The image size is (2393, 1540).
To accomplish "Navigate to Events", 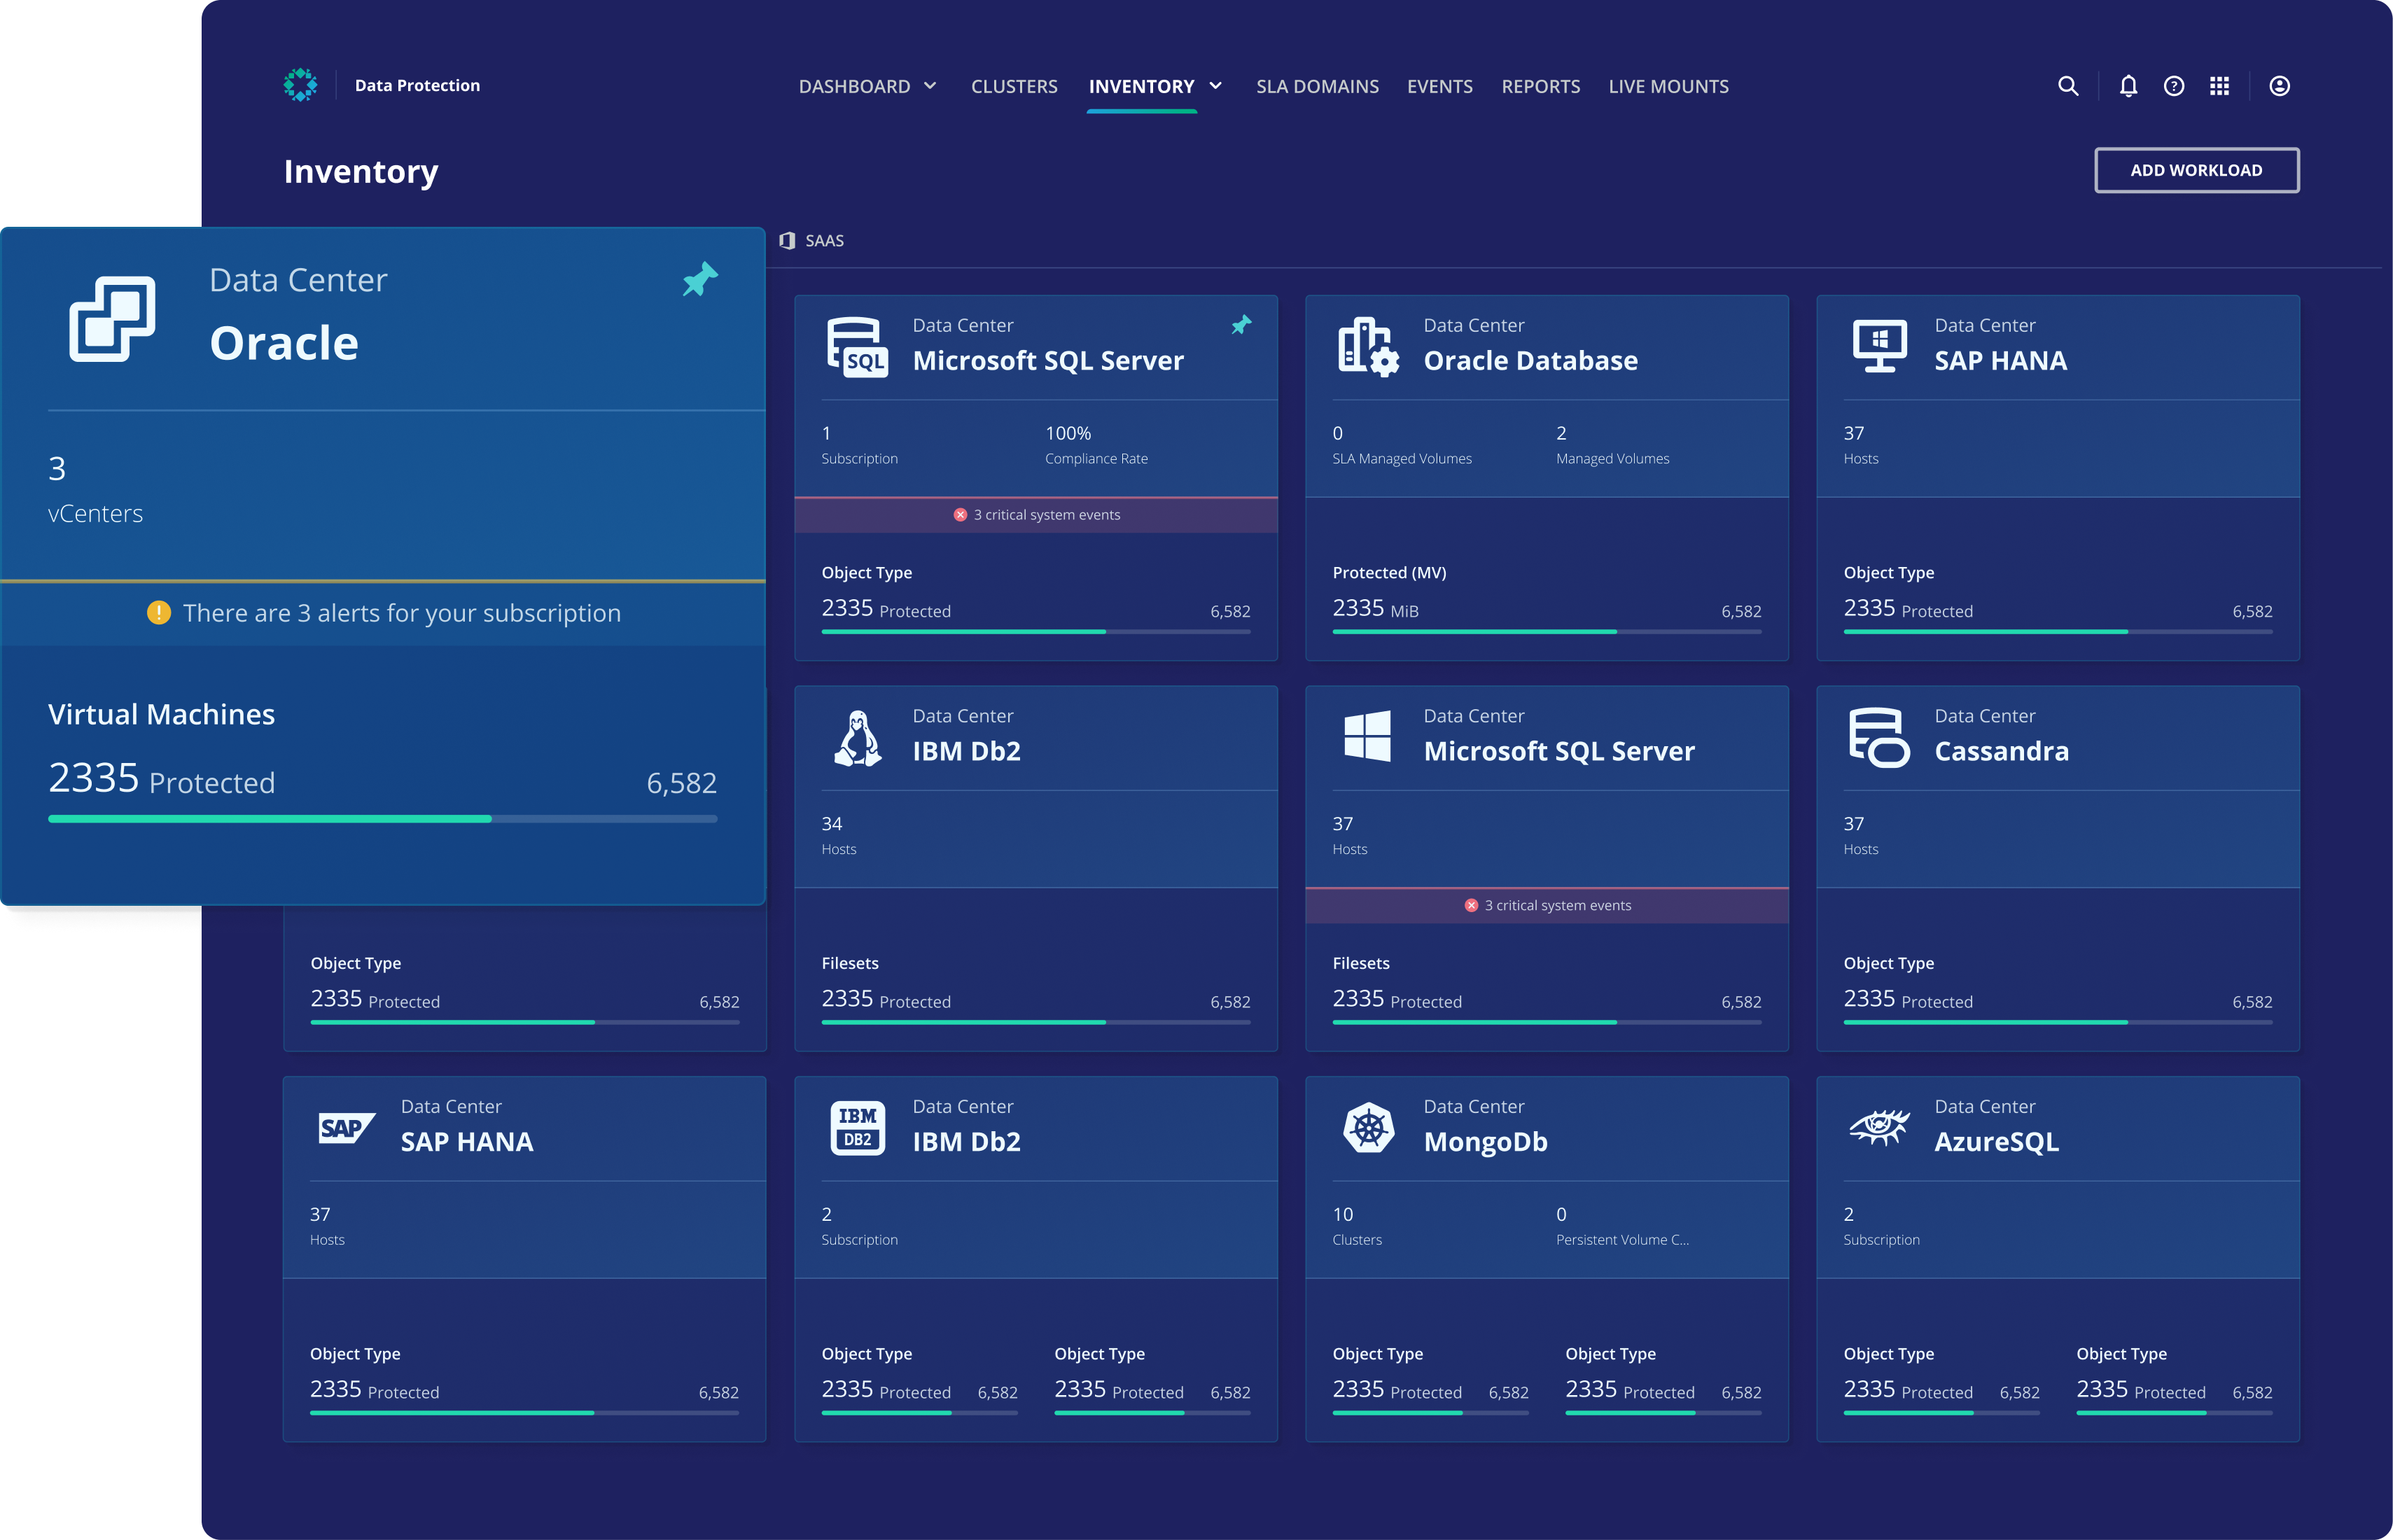I will [1439, 86].
